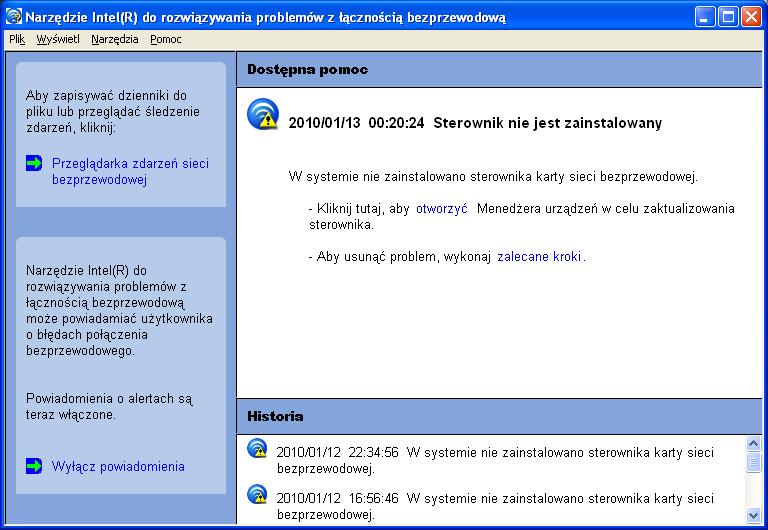This screenshot has width=768, height=530.
Task: Select history entry dated 2010/01/12 22:34:56
Action: pyautogui.click(x=495, y=460)
